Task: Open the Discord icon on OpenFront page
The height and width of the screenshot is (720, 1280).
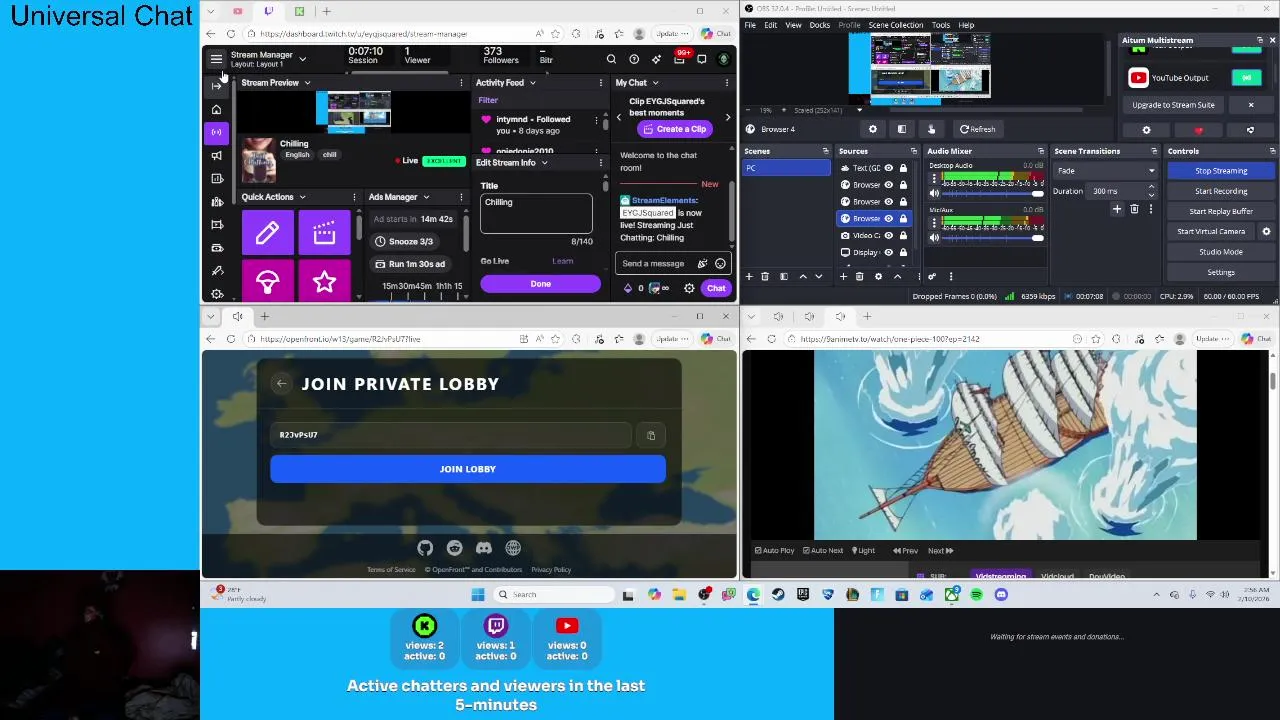Action: (x=484, y=548)
